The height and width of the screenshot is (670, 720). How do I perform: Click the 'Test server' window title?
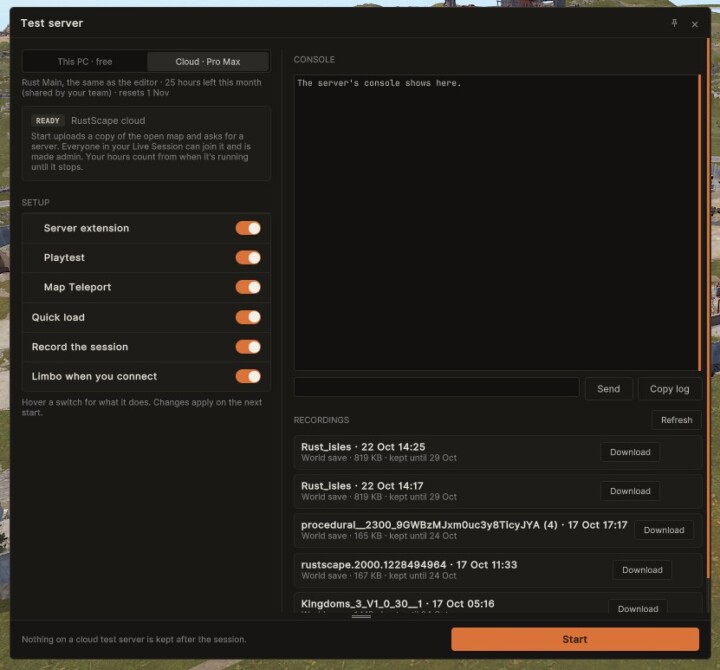coord(52,23)
